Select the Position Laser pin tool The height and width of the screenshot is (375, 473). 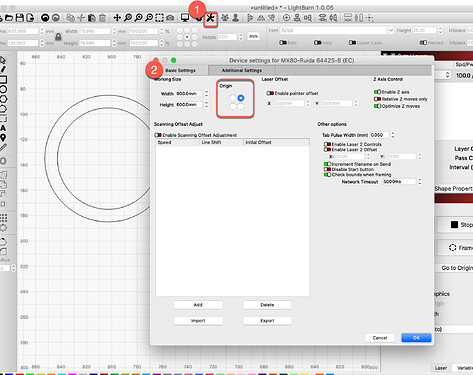tap(3, 137)
